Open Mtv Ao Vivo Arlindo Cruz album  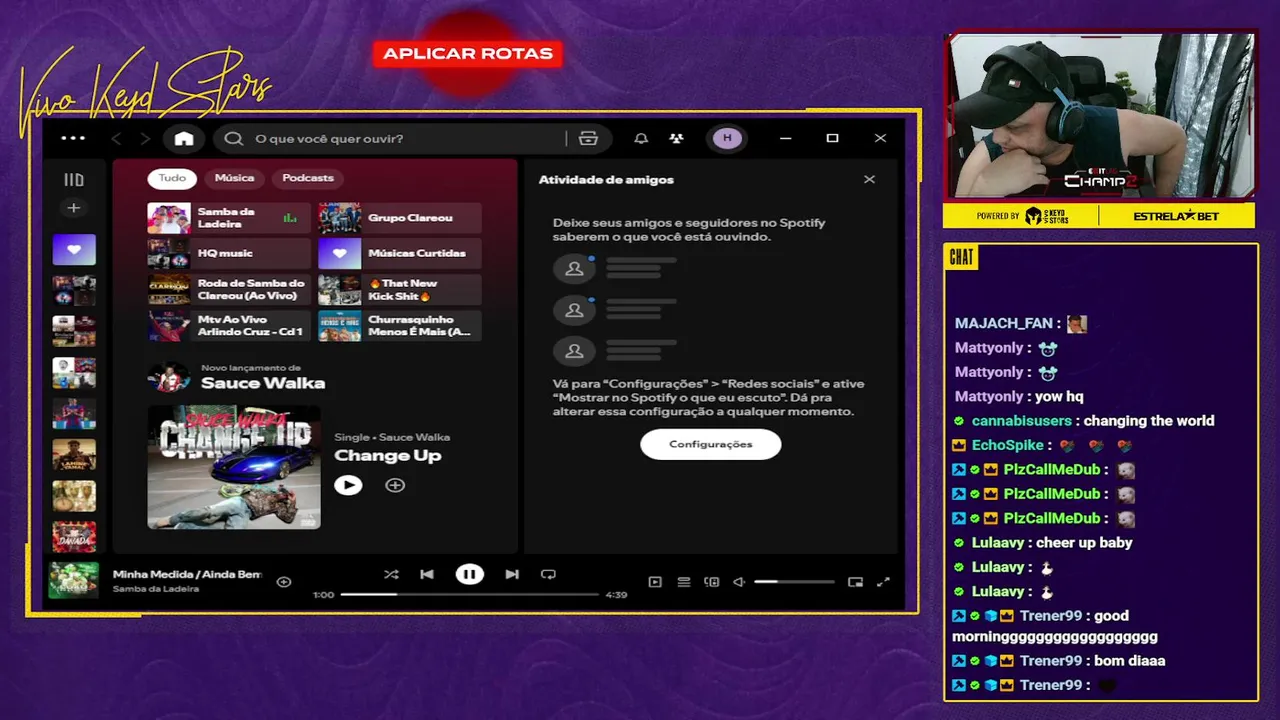coord(229,326)
